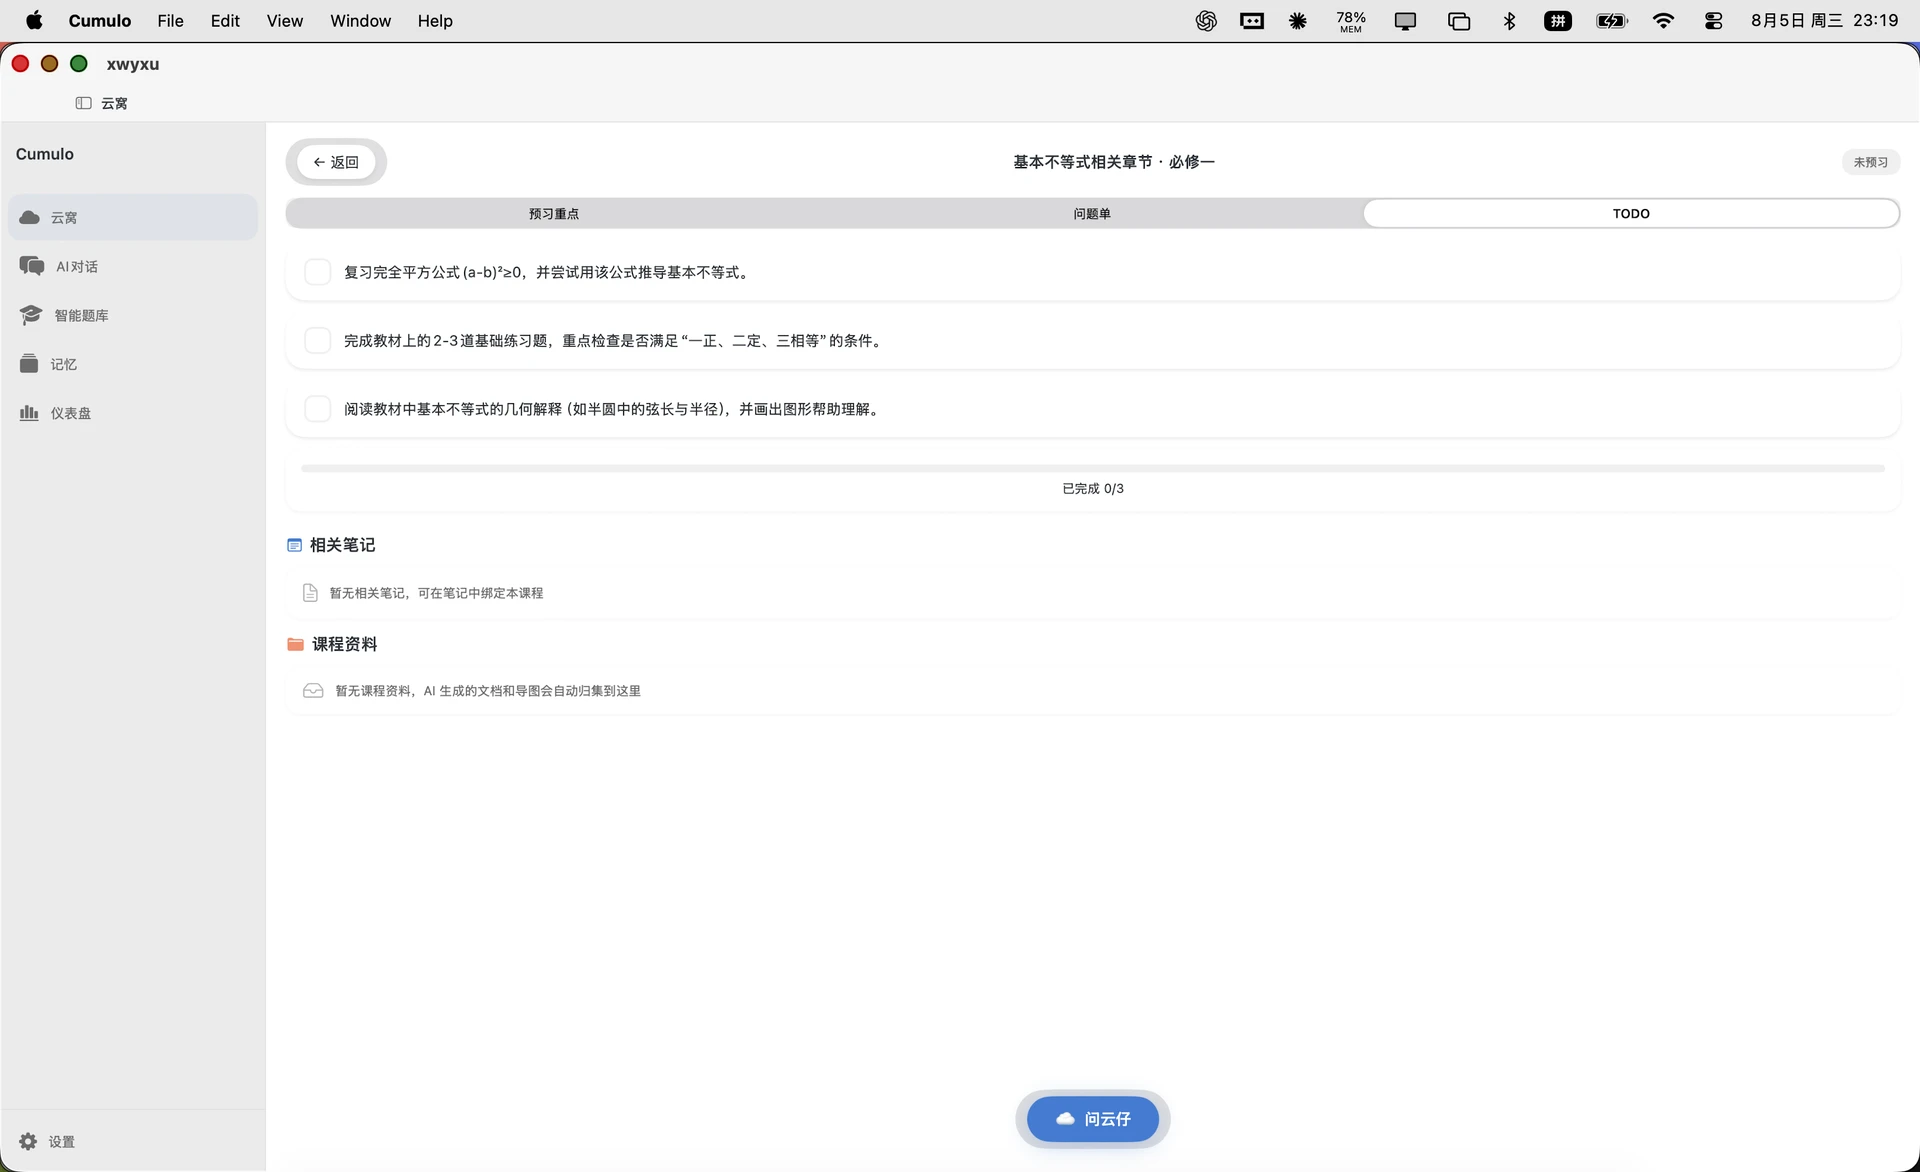Open 云窝 in the sidebar
This screenshot has height=1172, width=1920.
132,217
